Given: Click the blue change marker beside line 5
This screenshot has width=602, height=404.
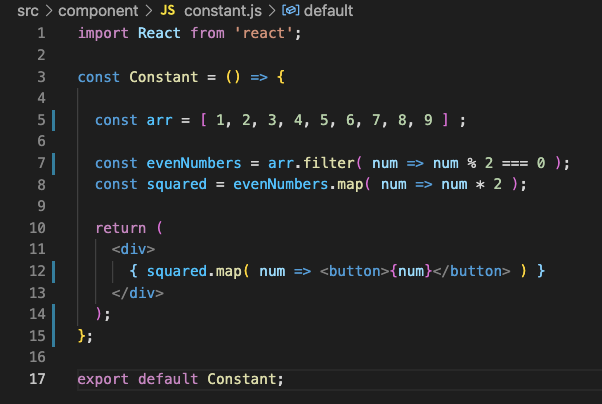Looking at the screenshot, I should (x=53, y=120).
